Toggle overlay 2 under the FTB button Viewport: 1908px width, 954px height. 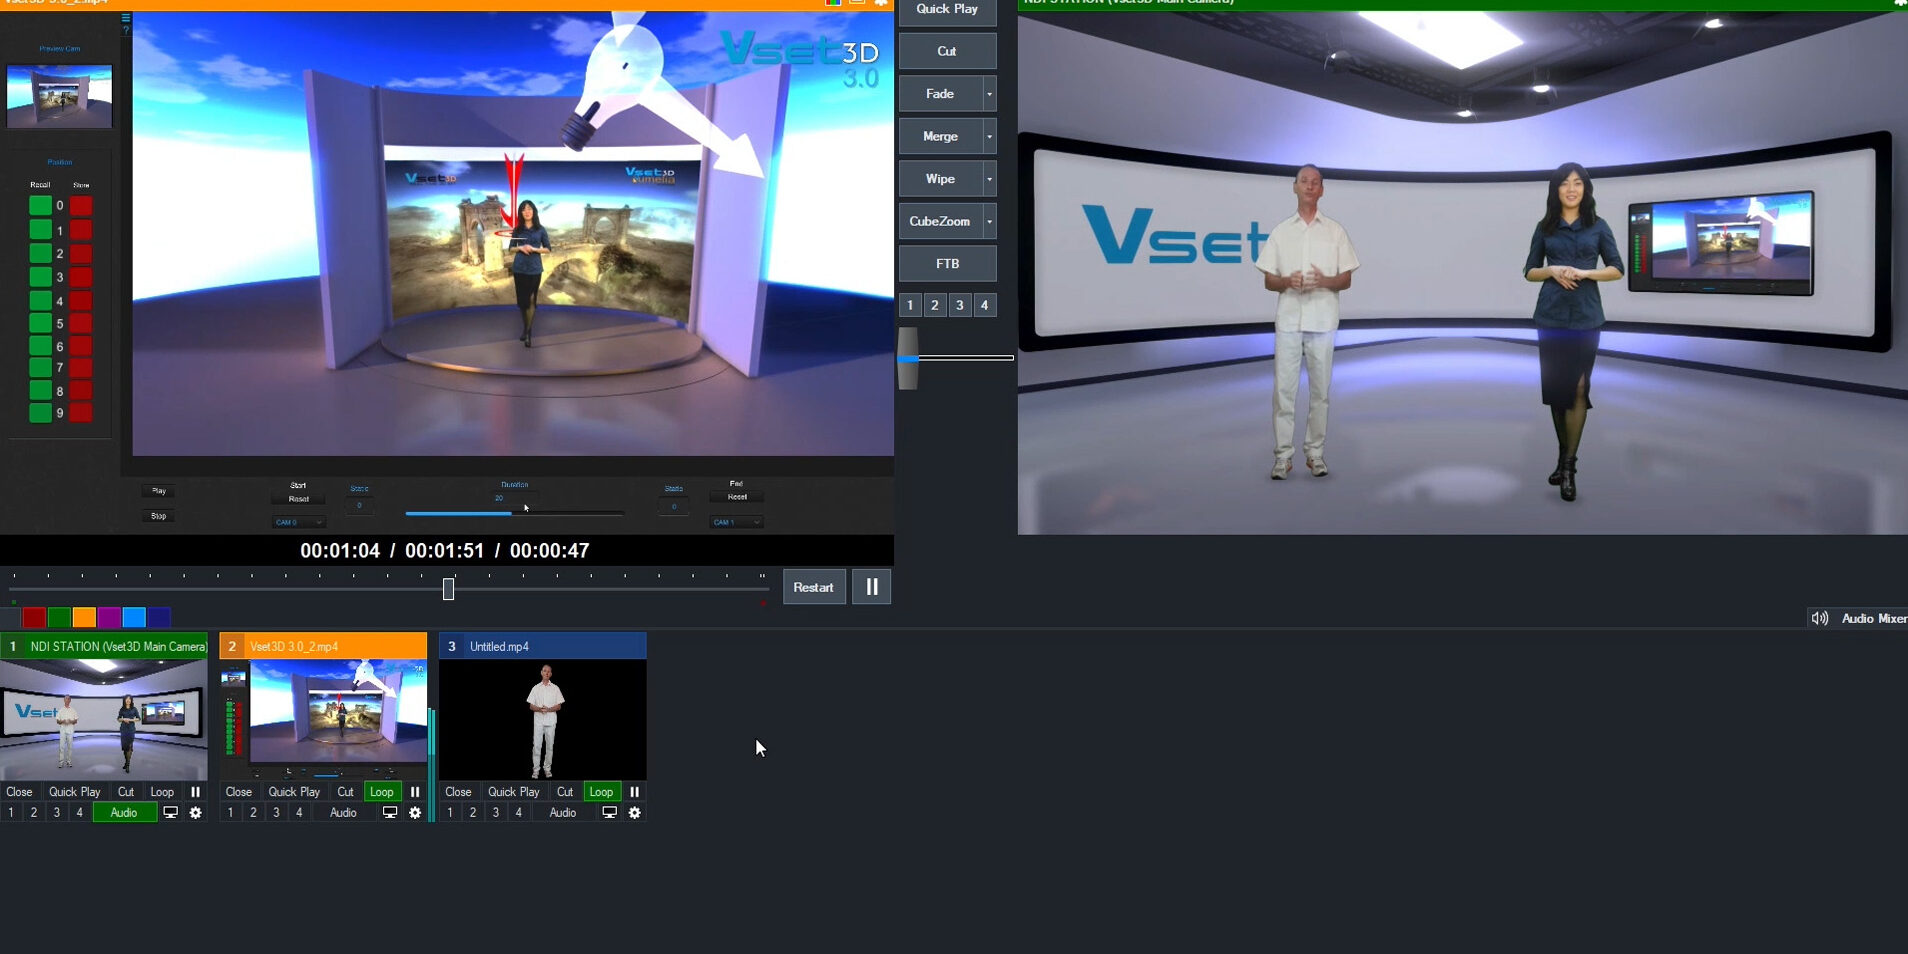click(935, 305)
